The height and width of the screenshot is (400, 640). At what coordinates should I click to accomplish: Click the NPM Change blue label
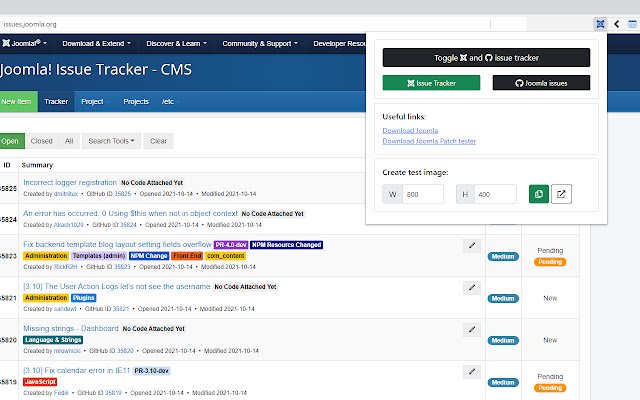pyautogui.click(x=149, y=256)
